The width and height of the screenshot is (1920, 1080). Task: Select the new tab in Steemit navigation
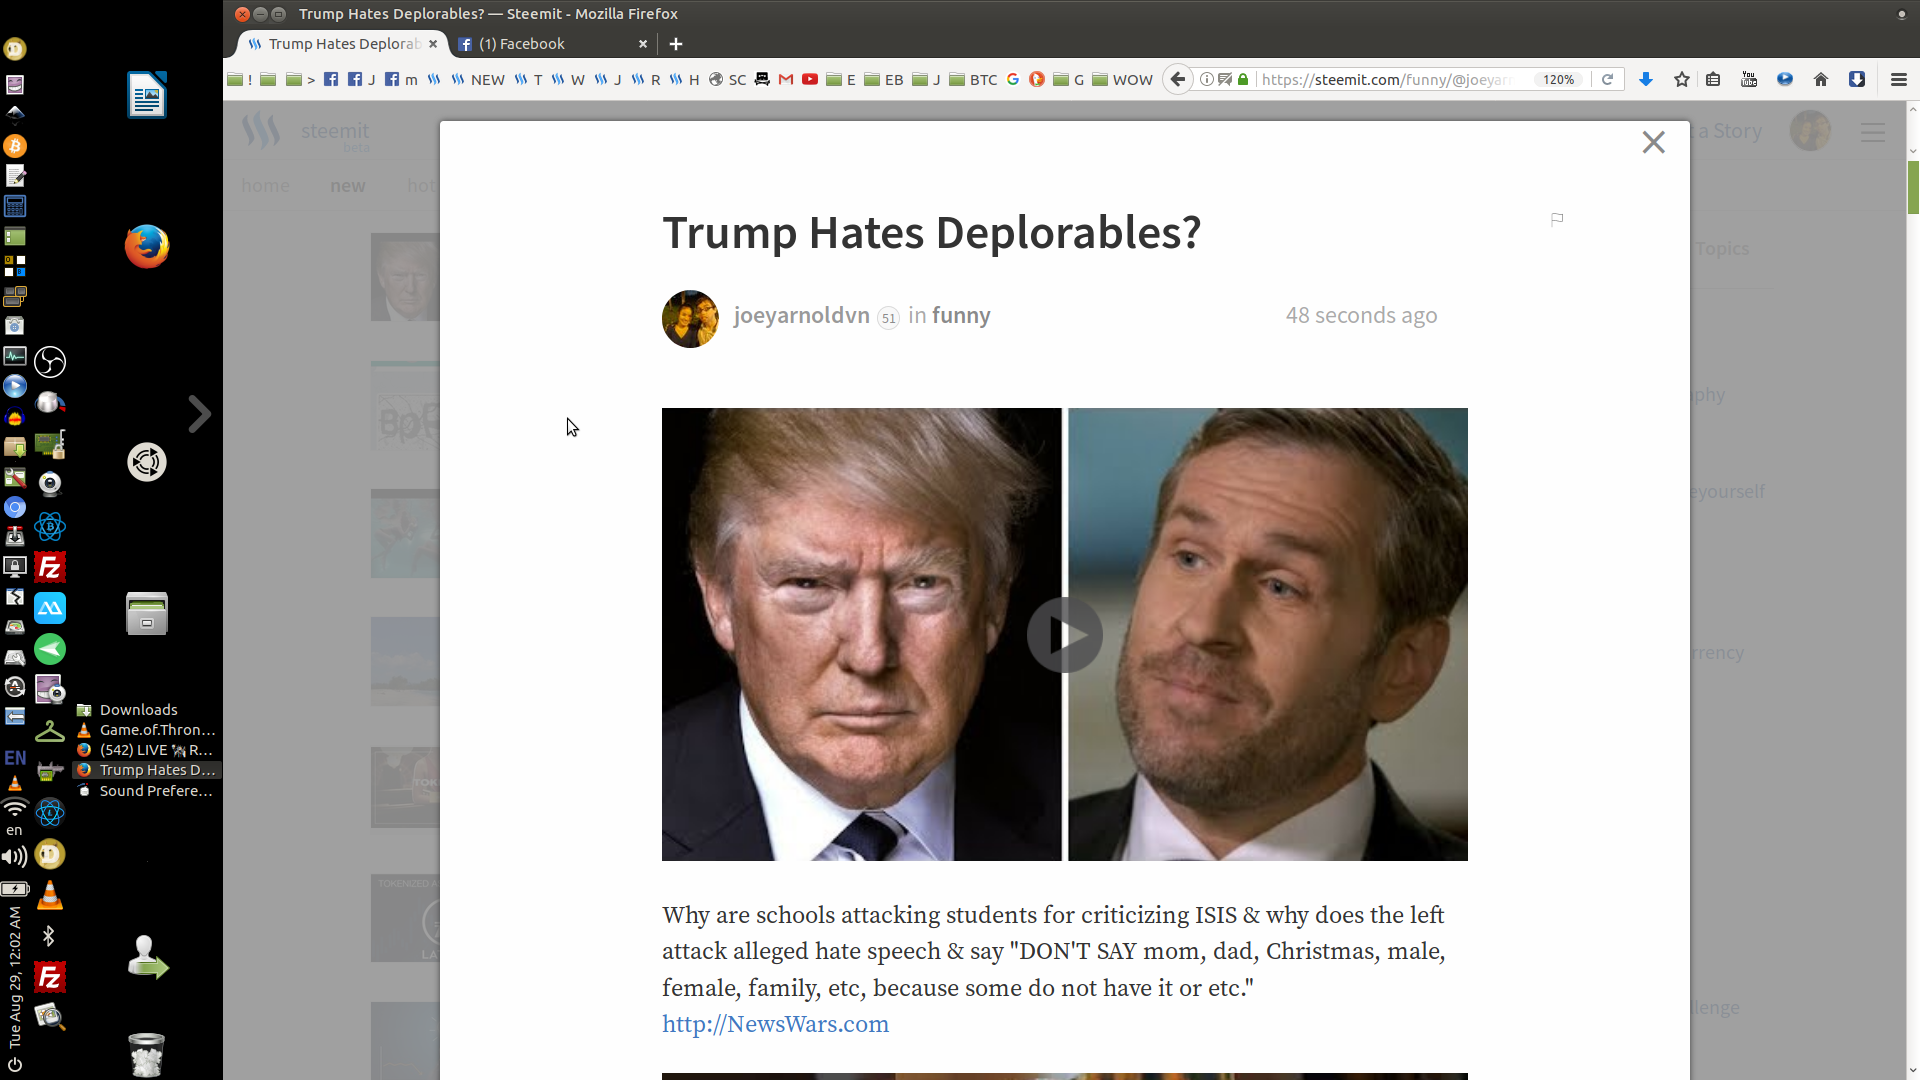coord(347,186)
